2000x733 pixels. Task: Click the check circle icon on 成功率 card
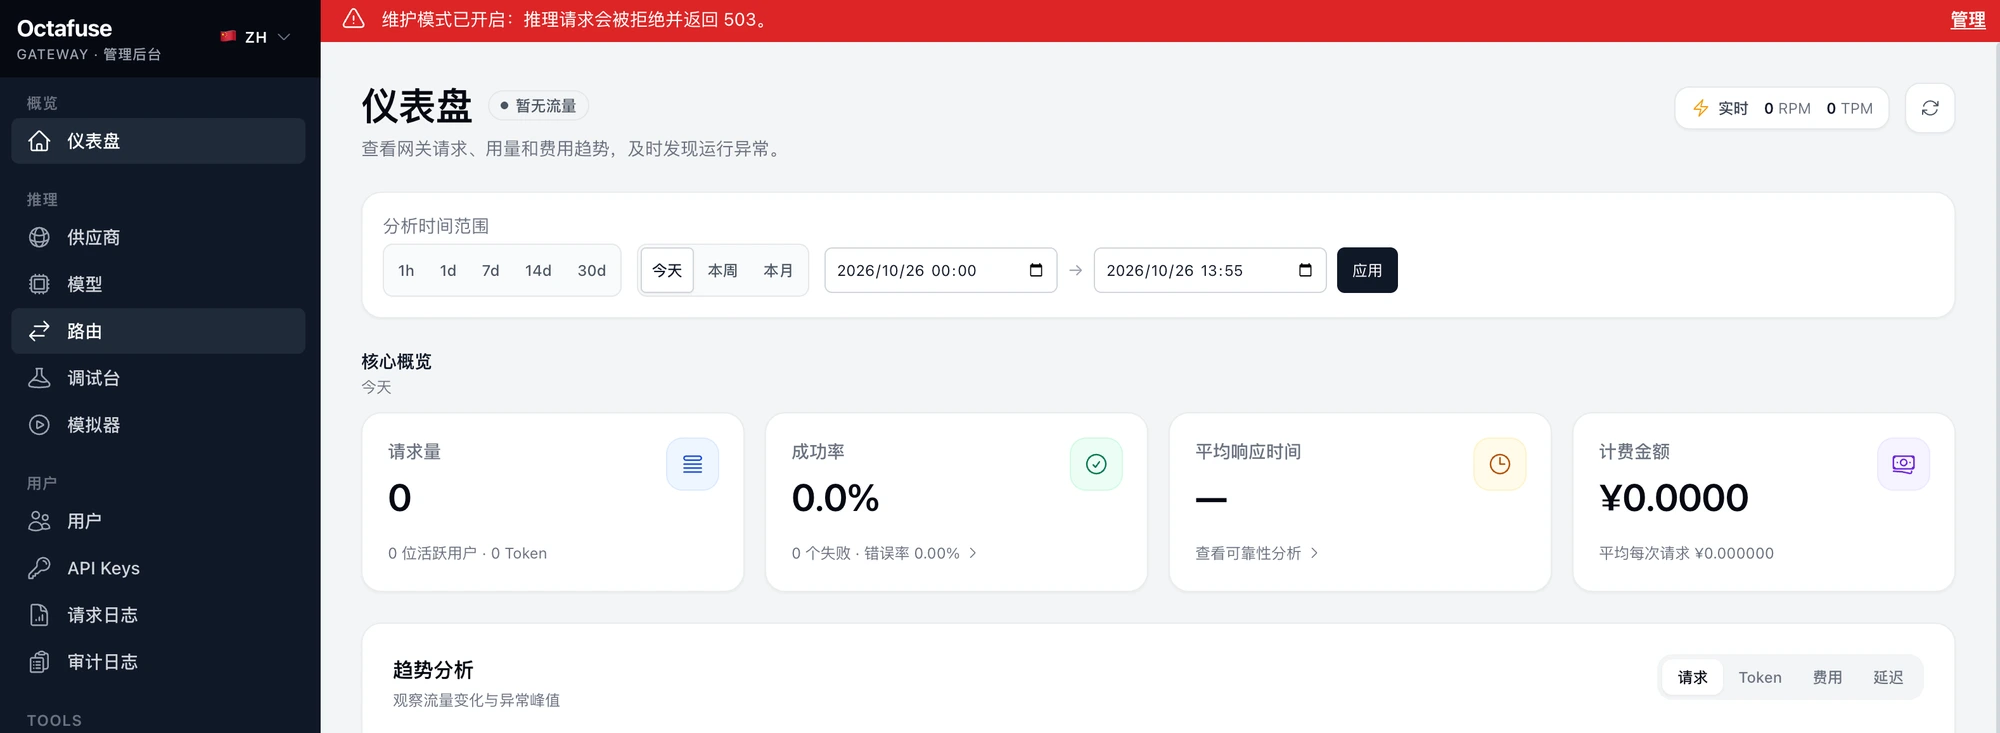(1096, 464)
